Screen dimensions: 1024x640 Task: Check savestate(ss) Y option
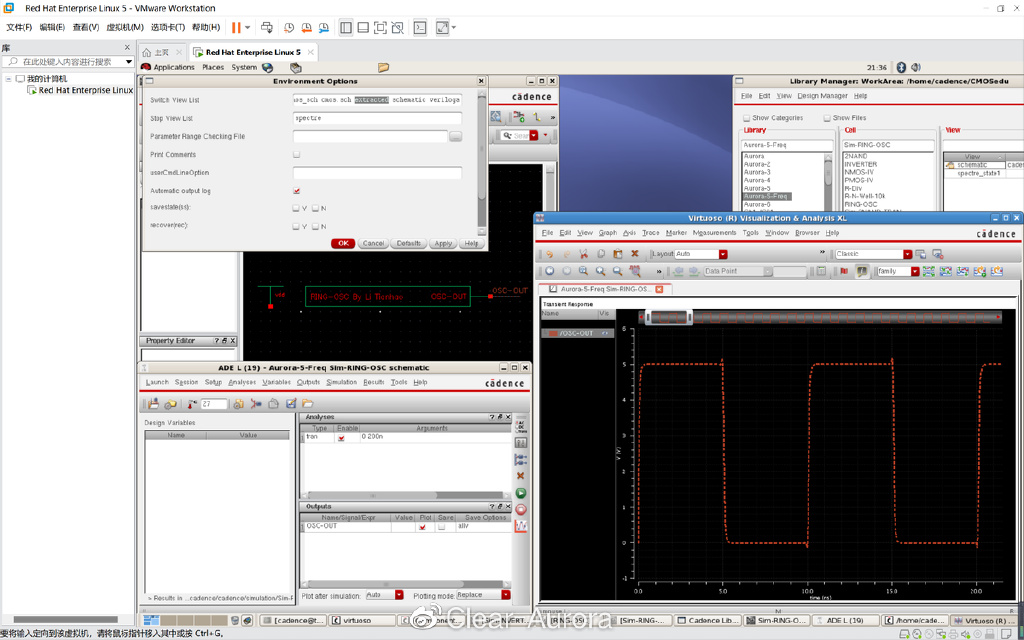[x=296, y=208]
